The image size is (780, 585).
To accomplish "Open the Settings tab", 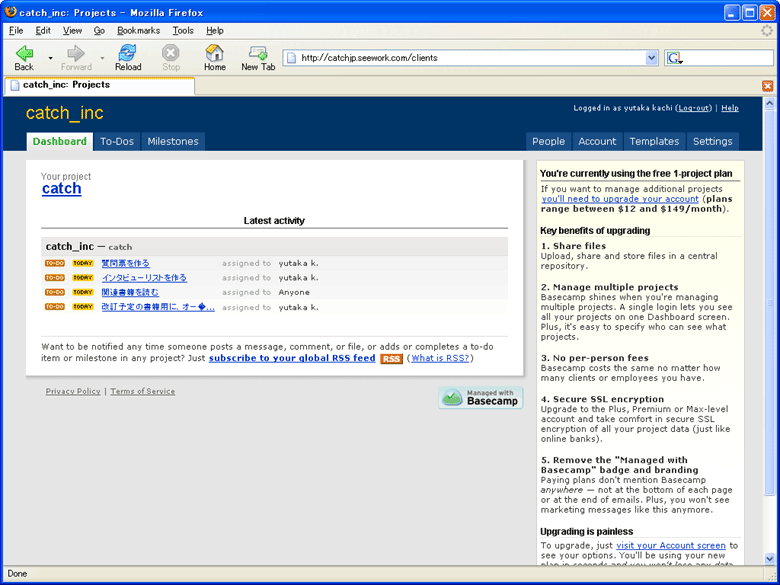I will 712,142.
